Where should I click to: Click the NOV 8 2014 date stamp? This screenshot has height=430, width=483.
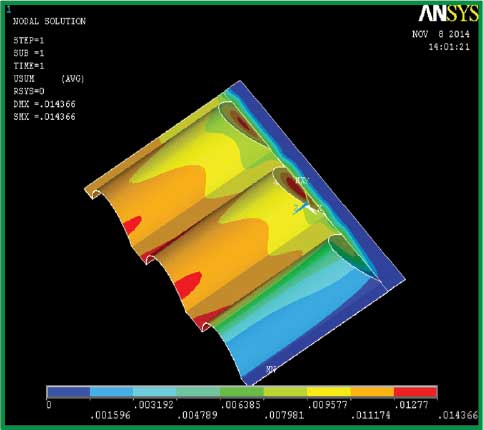click(x=441, y=34)
